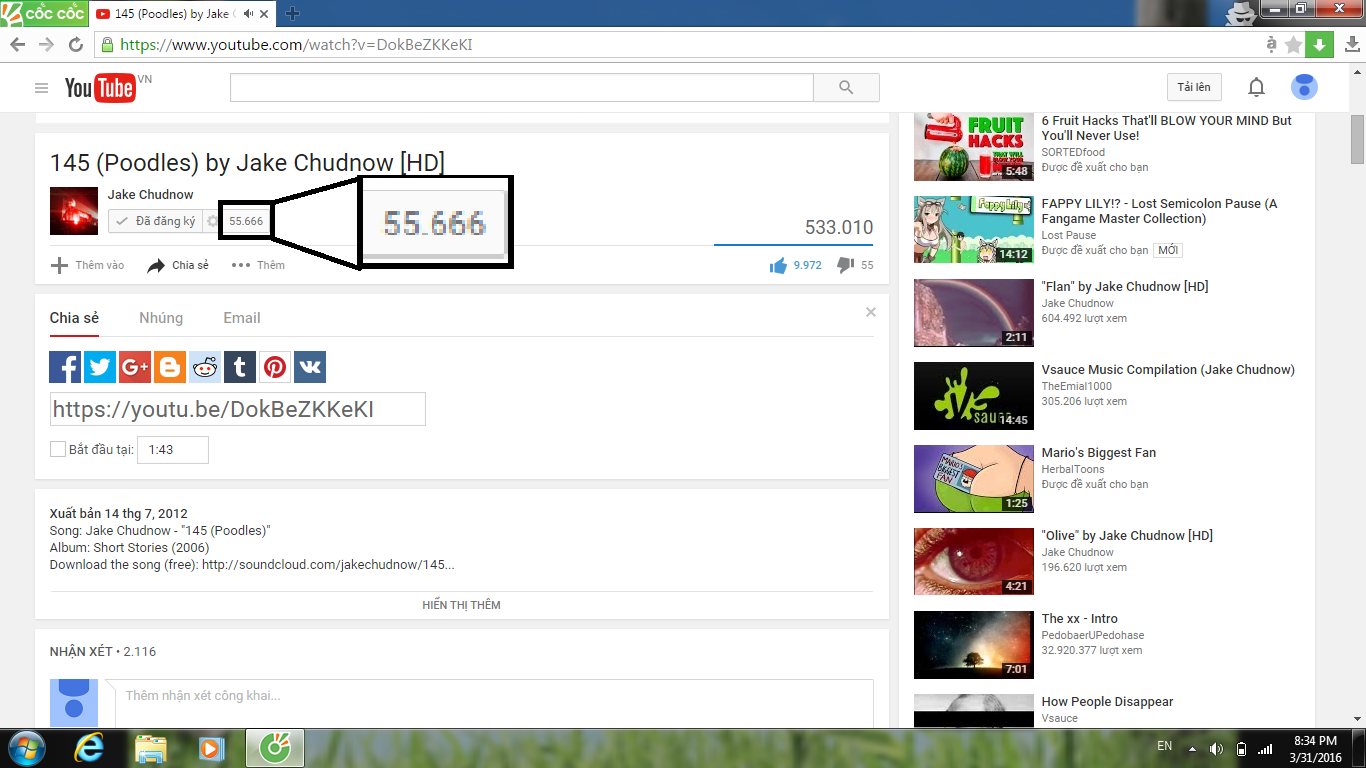The image size is (1366, 768).
Task: Open media player from taskbar
Action: [x=210, y=748]
